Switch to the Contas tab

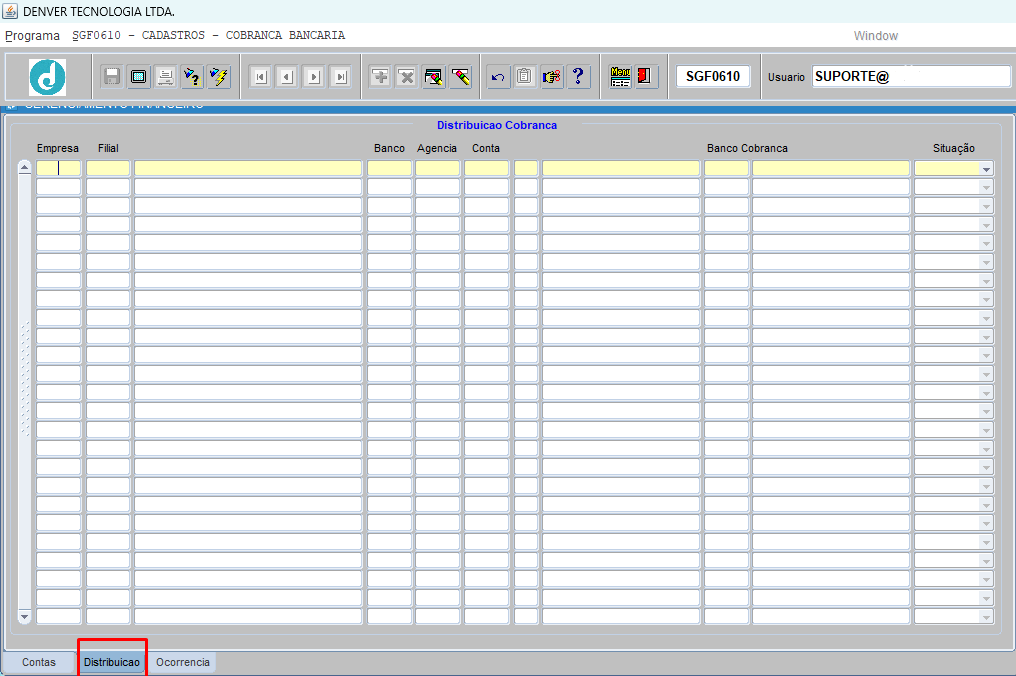(39, 663)
